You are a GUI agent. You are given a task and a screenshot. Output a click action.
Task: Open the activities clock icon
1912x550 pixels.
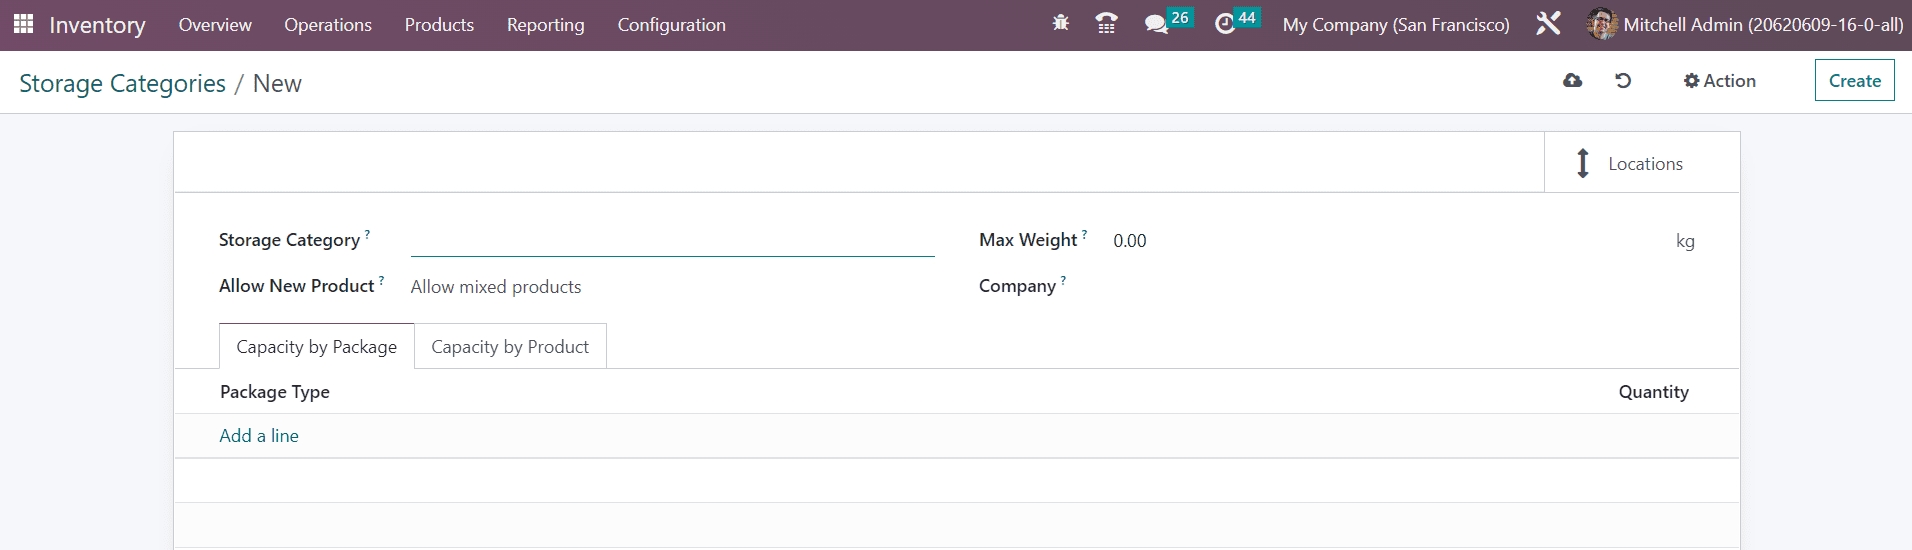[1225, 24]
